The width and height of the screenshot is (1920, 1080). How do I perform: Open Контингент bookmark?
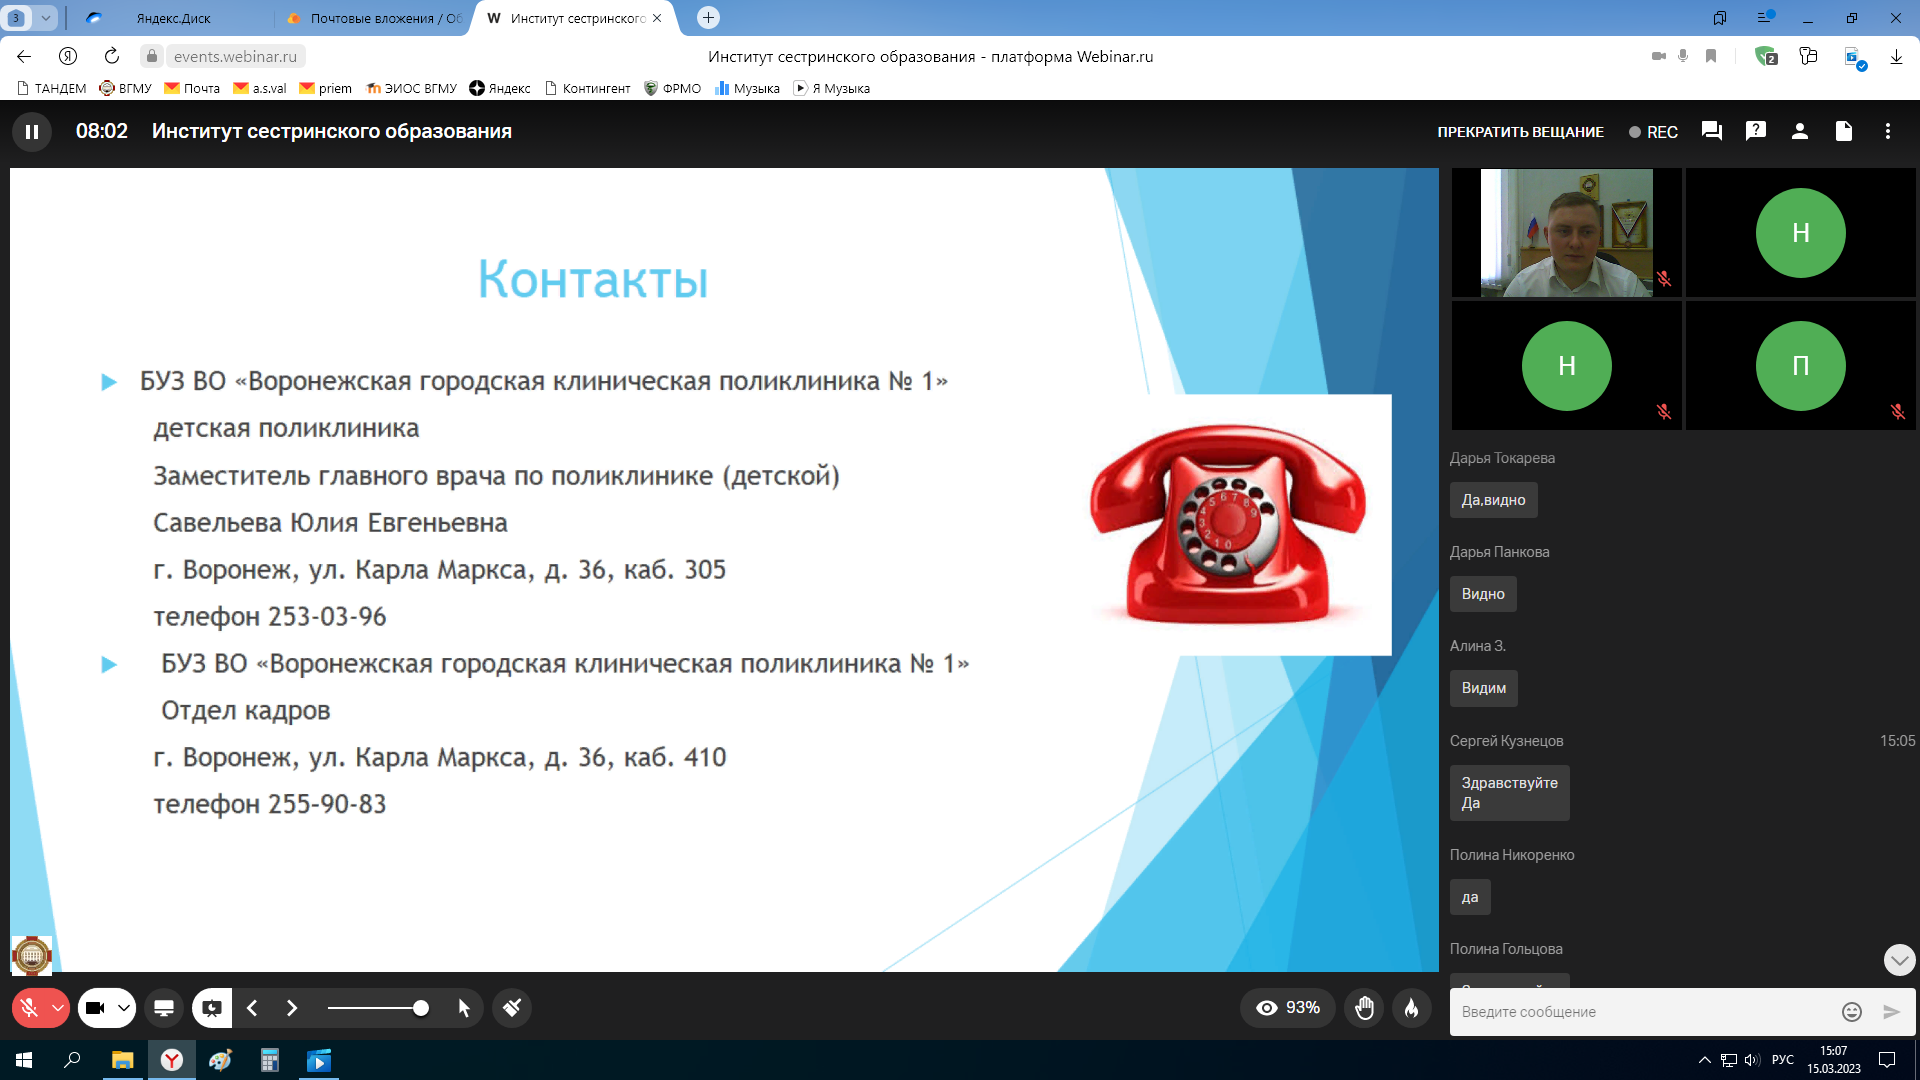coord(587,89)
